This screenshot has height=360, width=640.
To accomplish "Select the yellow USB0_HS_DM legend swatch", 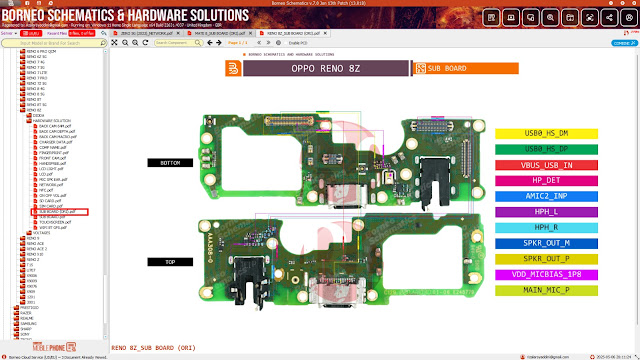I will pyautogui.click(x=546, y=133).
